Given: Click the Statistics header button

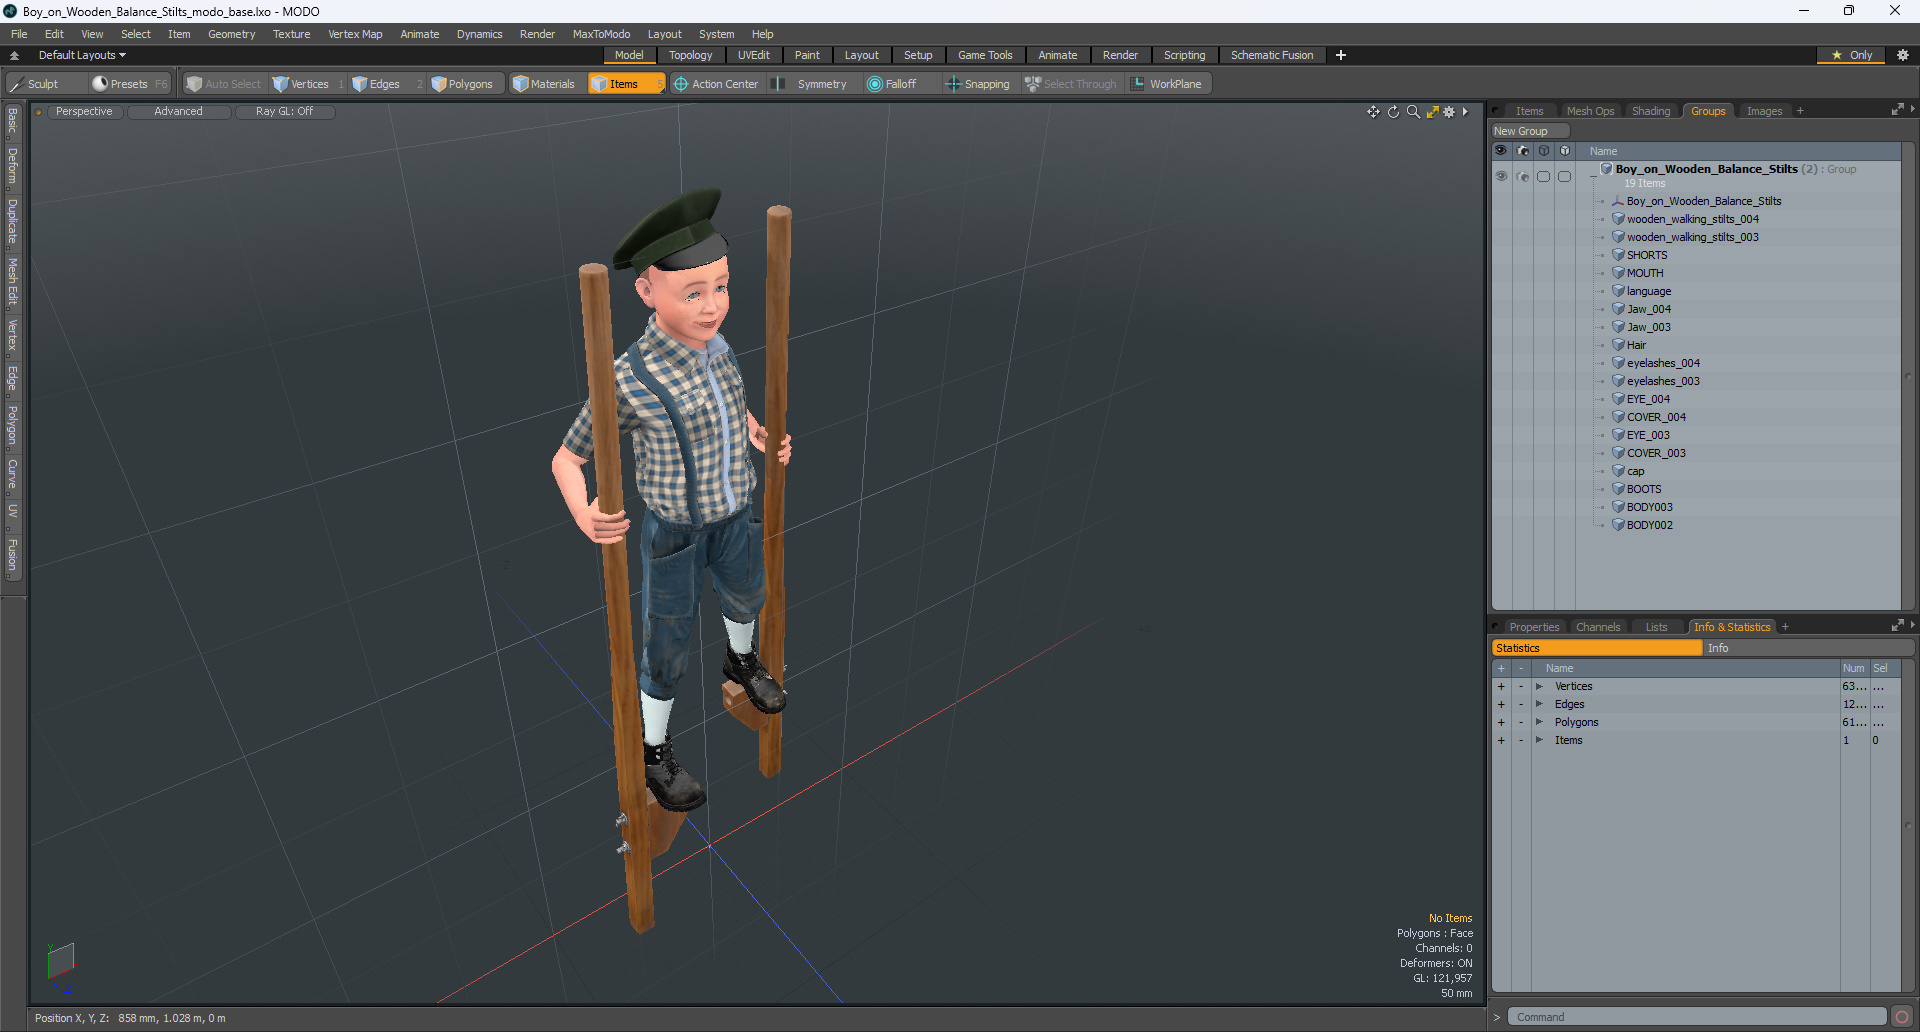Looking at the screenshot, I should point(1597,648).
